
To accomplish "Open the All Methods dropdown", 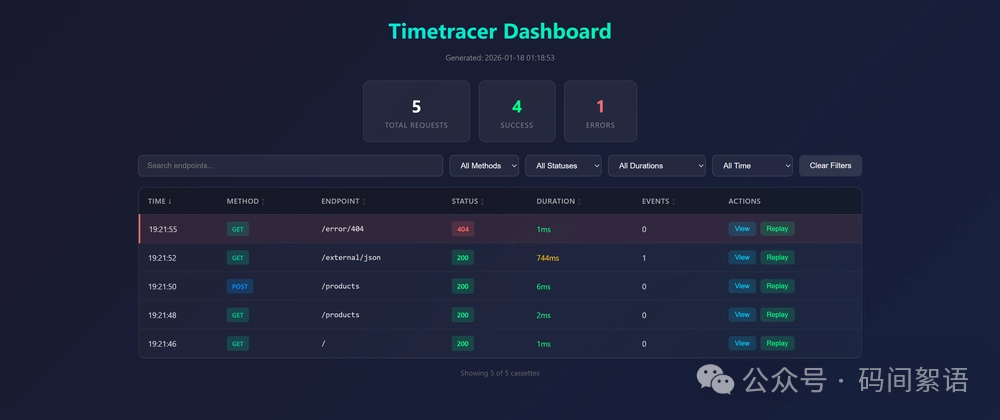I will 484,166.
